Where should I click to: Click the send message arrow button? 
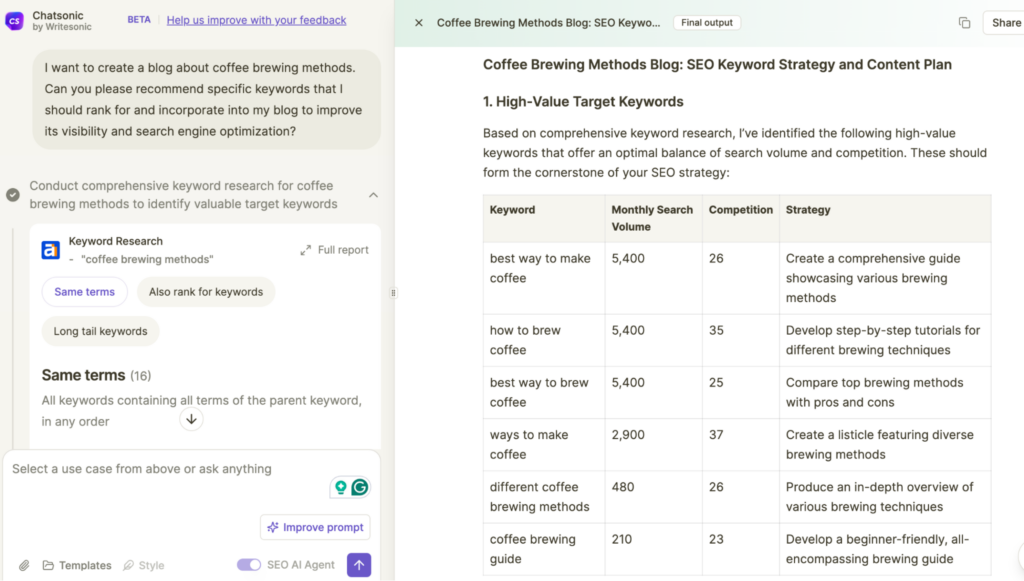[359, 565]
